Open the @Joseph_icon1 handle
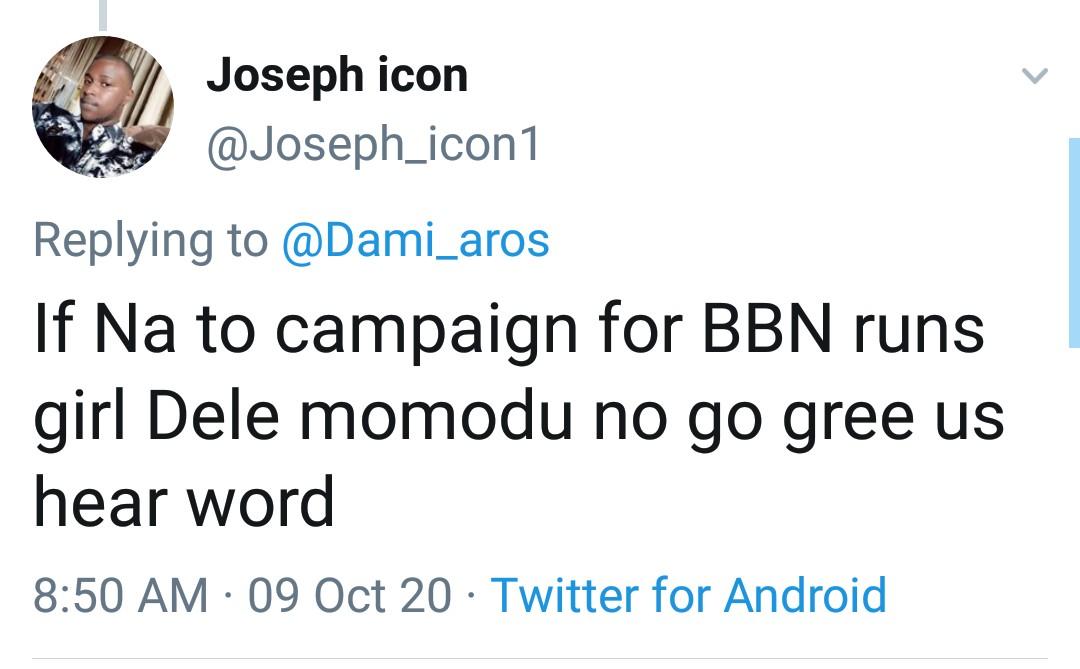This screenshot has width=1080, height=669. pyautogui.click(x=373, y=145)
